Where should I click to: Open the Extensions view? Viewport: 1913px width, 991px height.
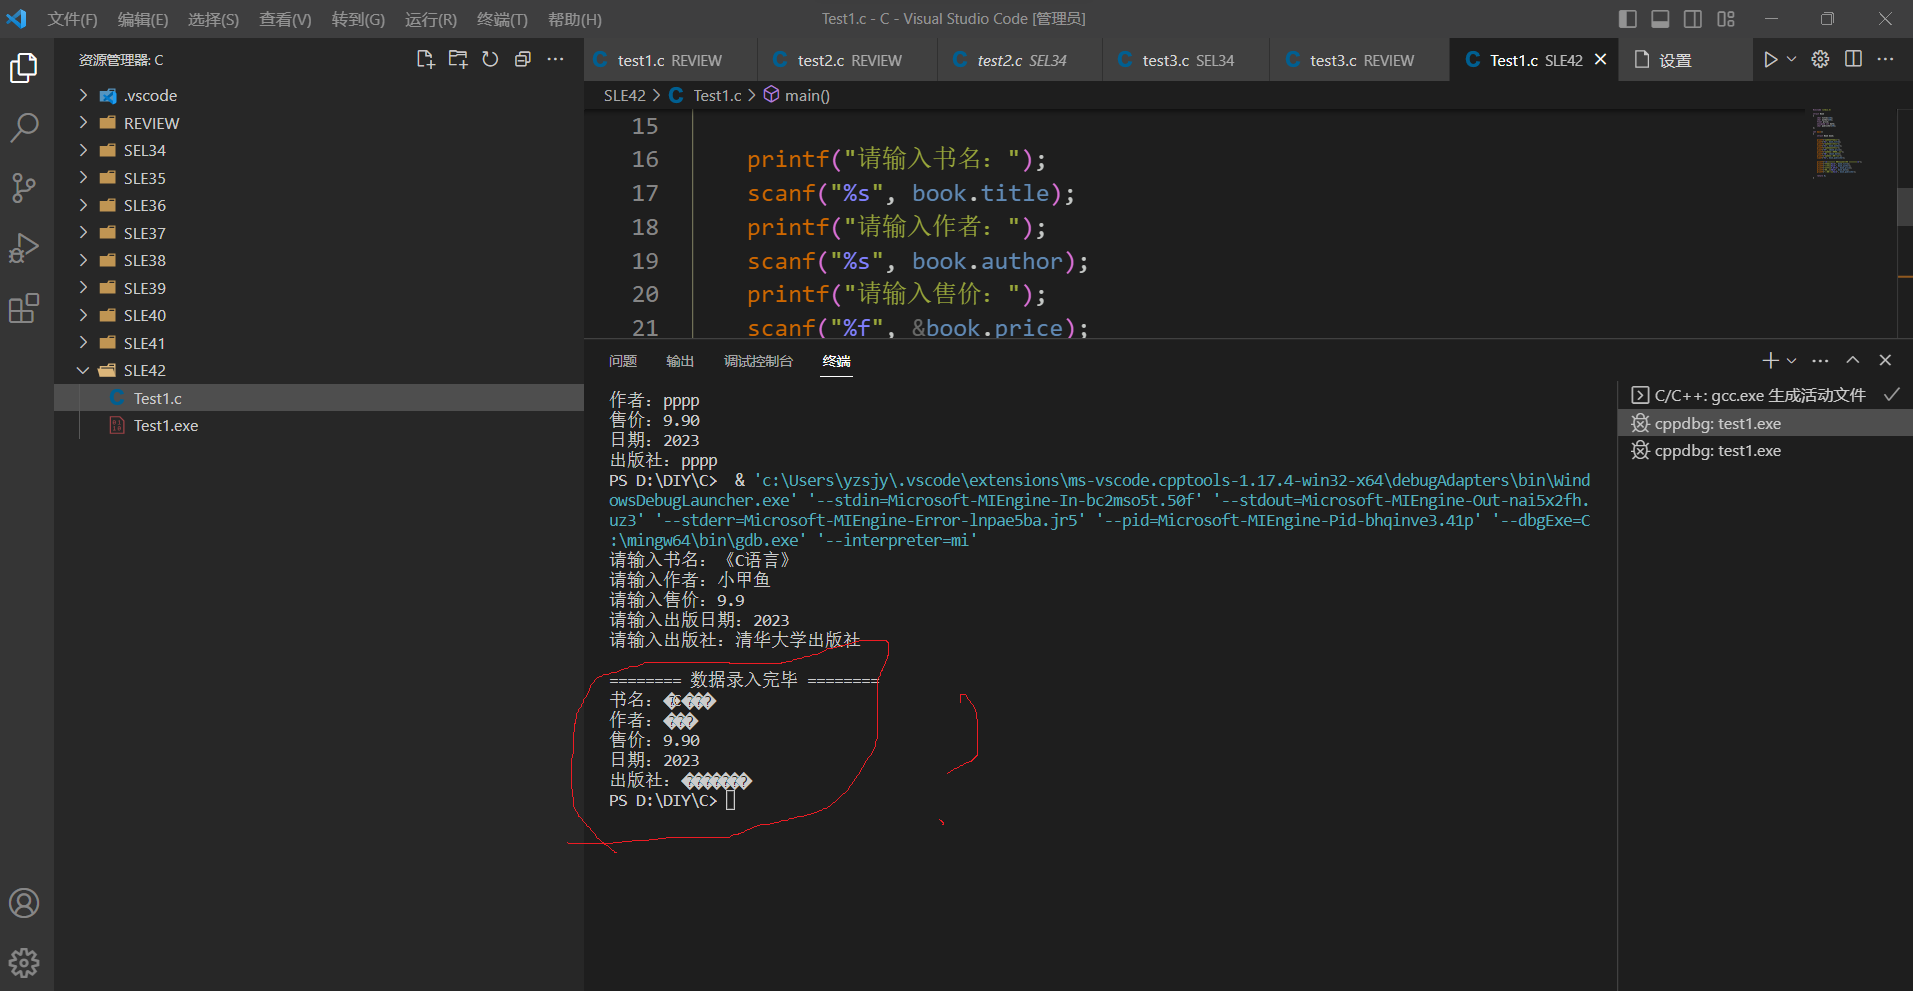(x=24, y=308)
